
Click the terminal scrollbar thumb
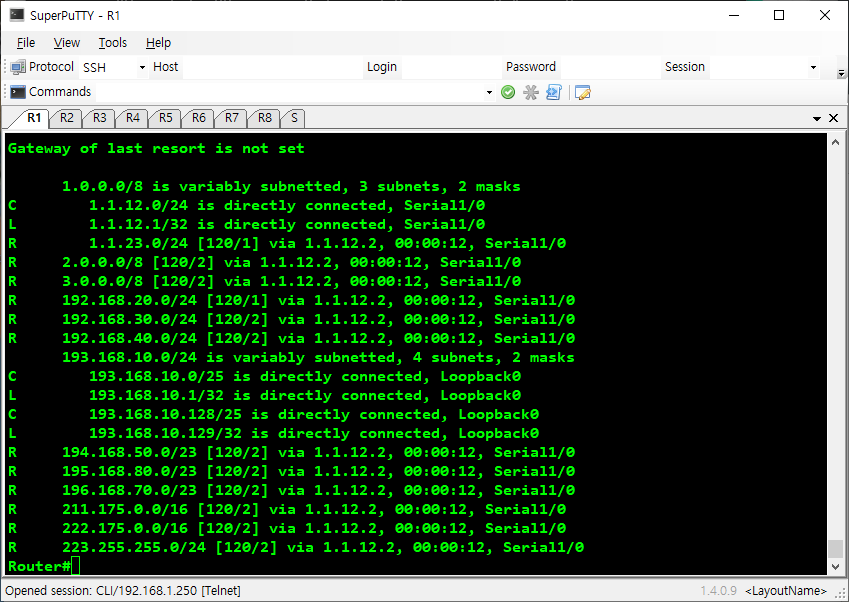(835, 548)
